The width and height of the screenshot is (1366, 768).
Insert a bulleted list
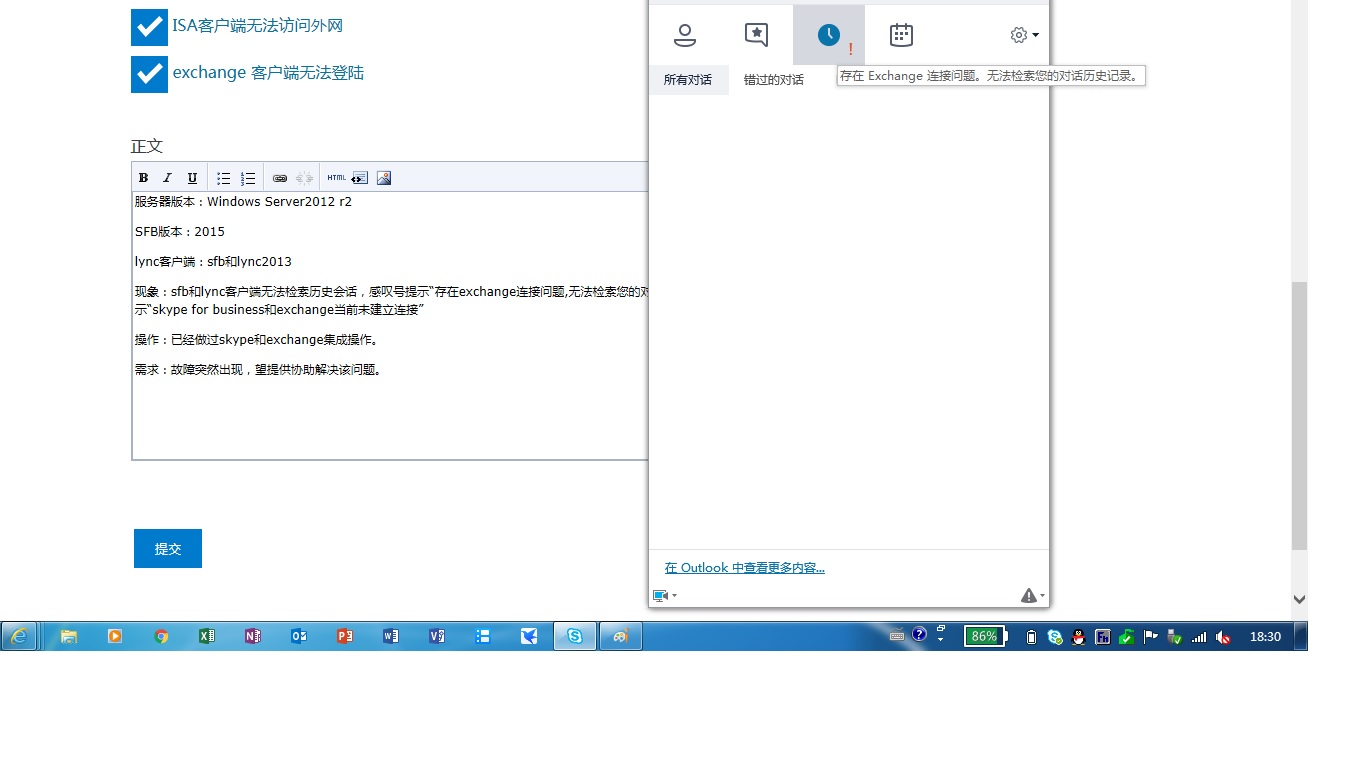pyautogui.click(x=224, y=178)
